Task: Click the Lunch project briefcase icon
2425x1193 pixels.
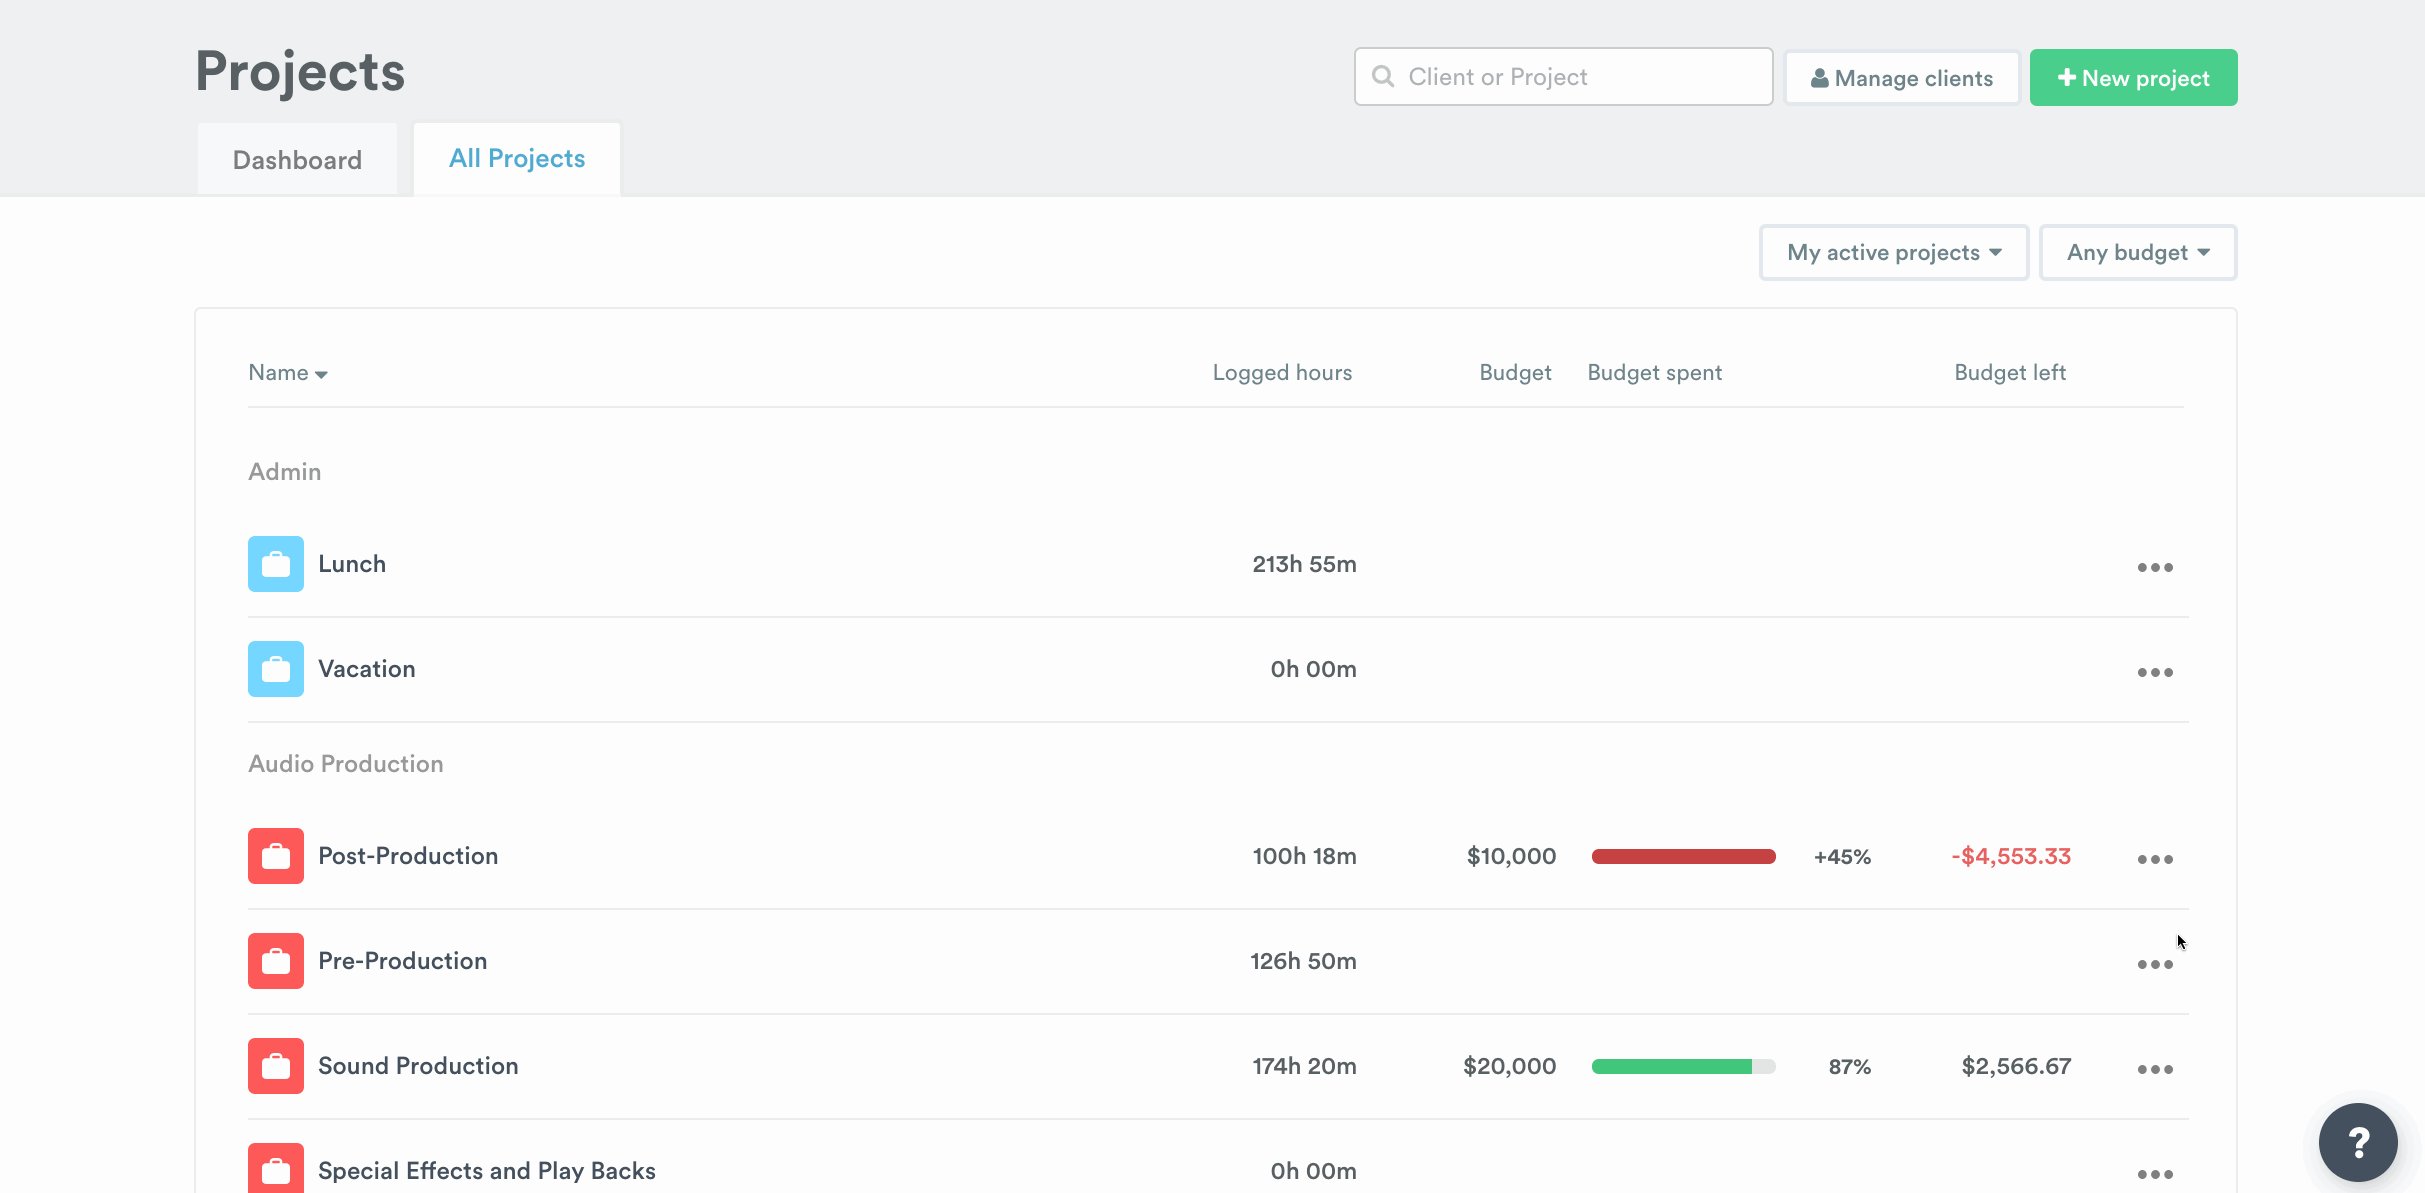Action: (x=275, y=563)
